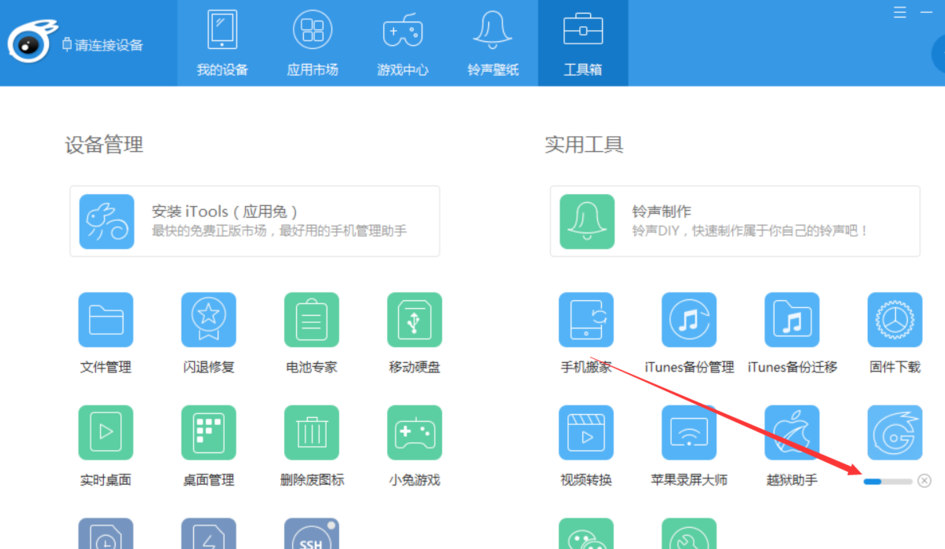945x549 pixels.
Task: Select 移动硬盘 portable disk tool
Action: pos(414,320)
